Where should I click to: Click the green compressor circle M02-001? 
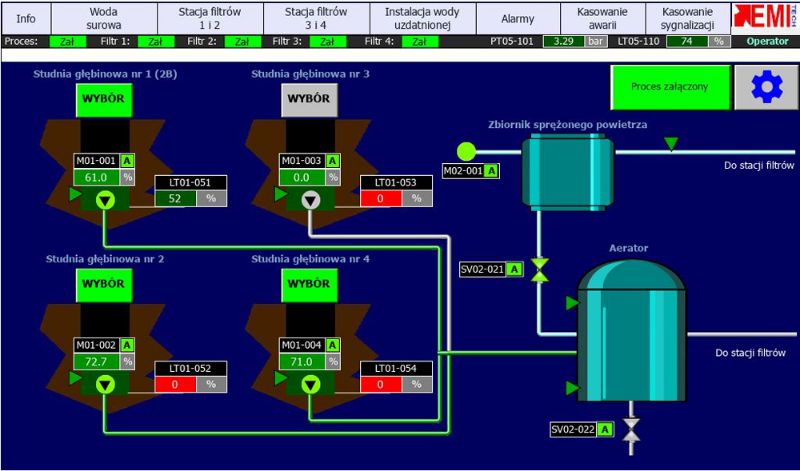tap(466, 151)
